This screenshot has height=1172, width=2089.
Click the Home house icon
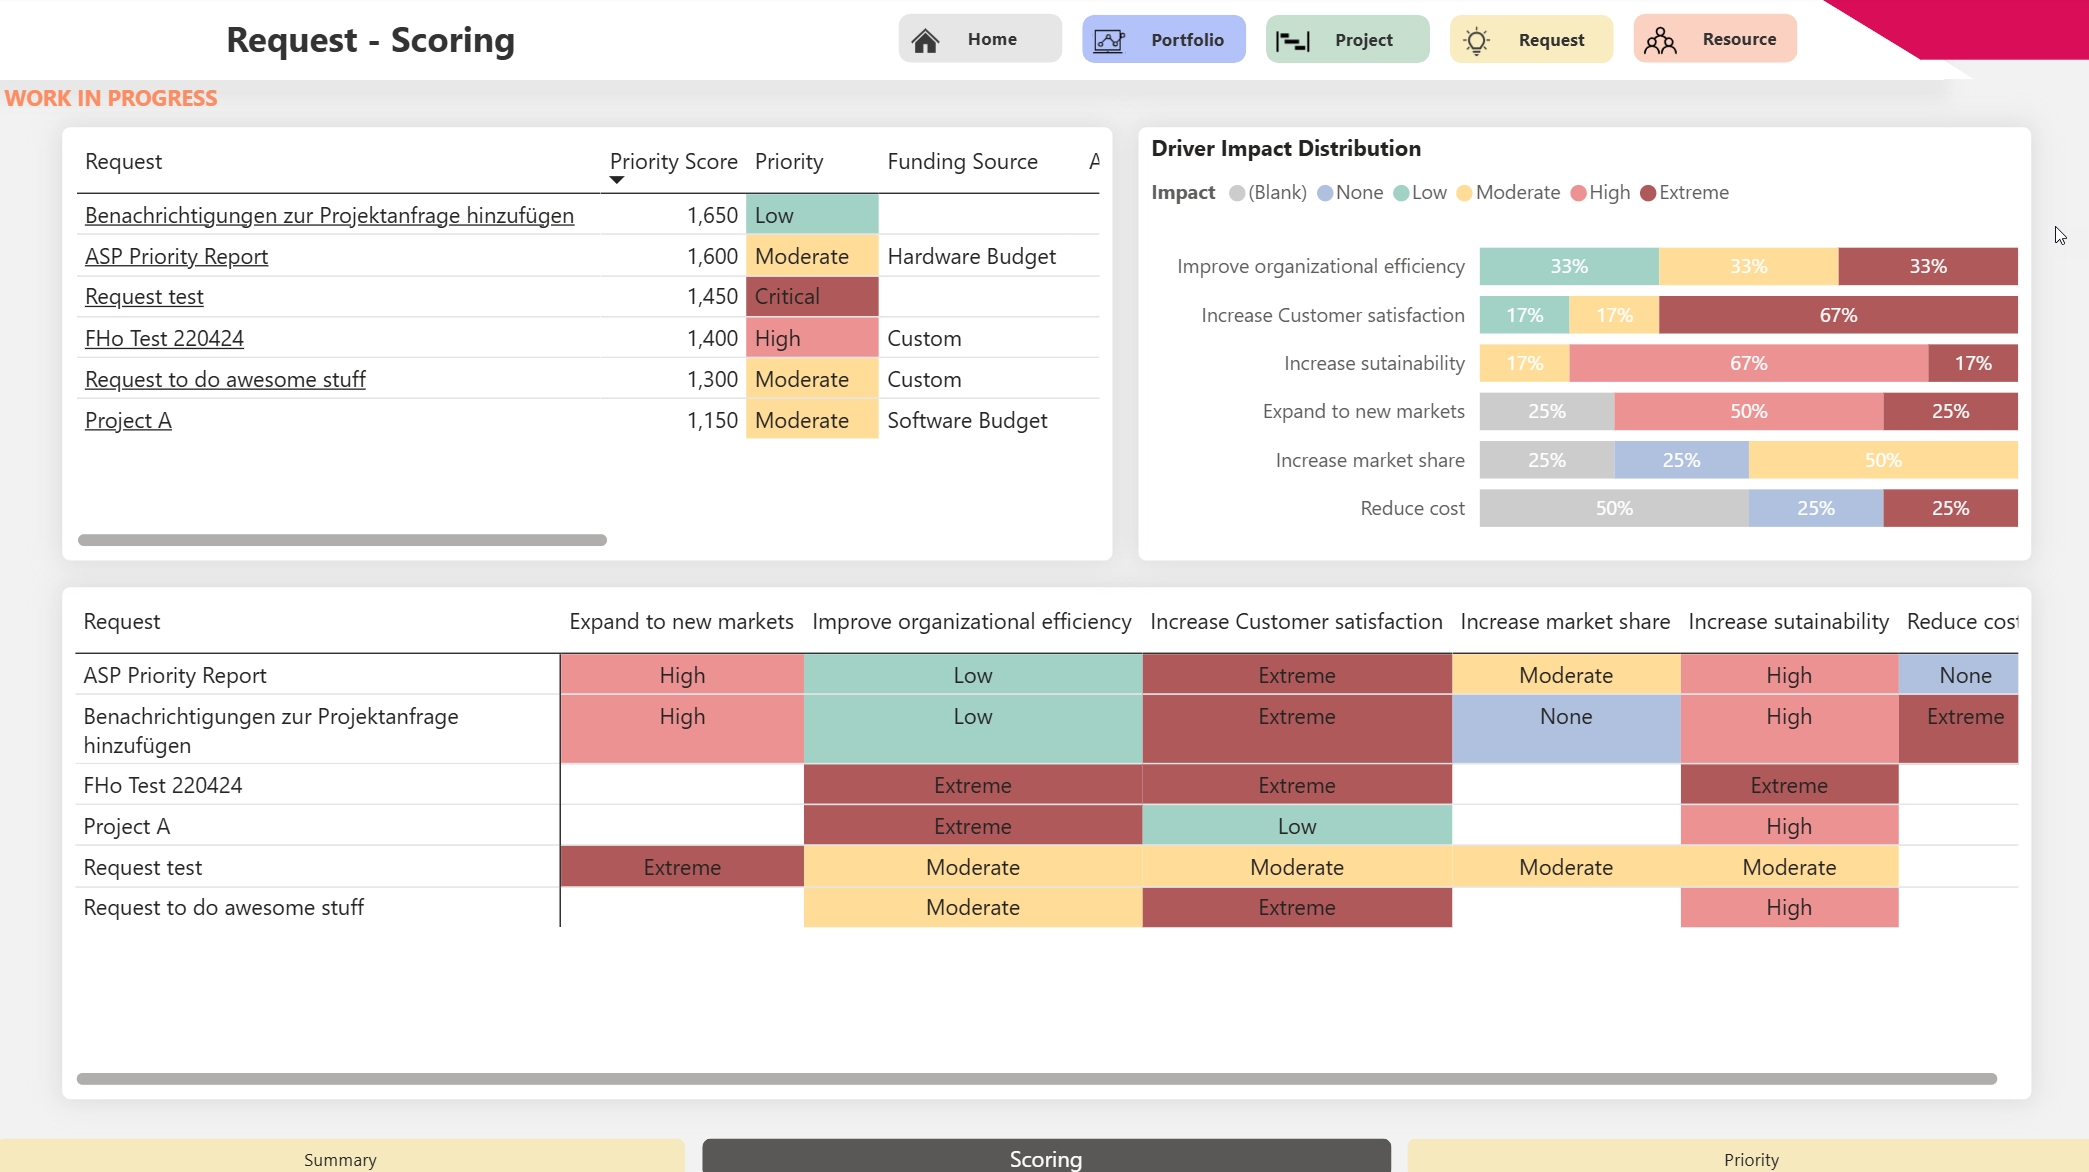pyautogui.click(x=925, y=40)
